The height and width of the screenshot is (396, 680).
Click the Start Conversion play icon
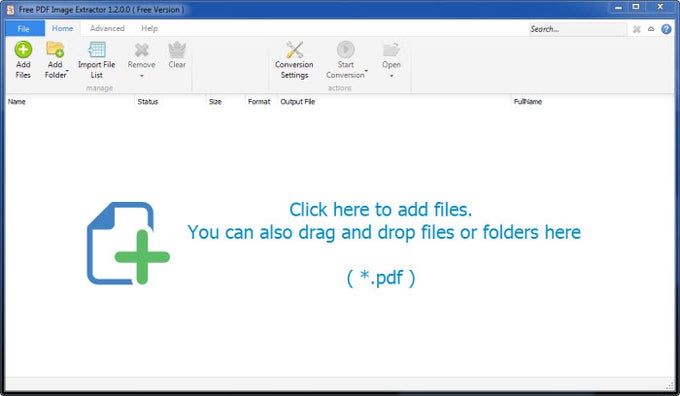pyautogui.click(x=346, y=49)
